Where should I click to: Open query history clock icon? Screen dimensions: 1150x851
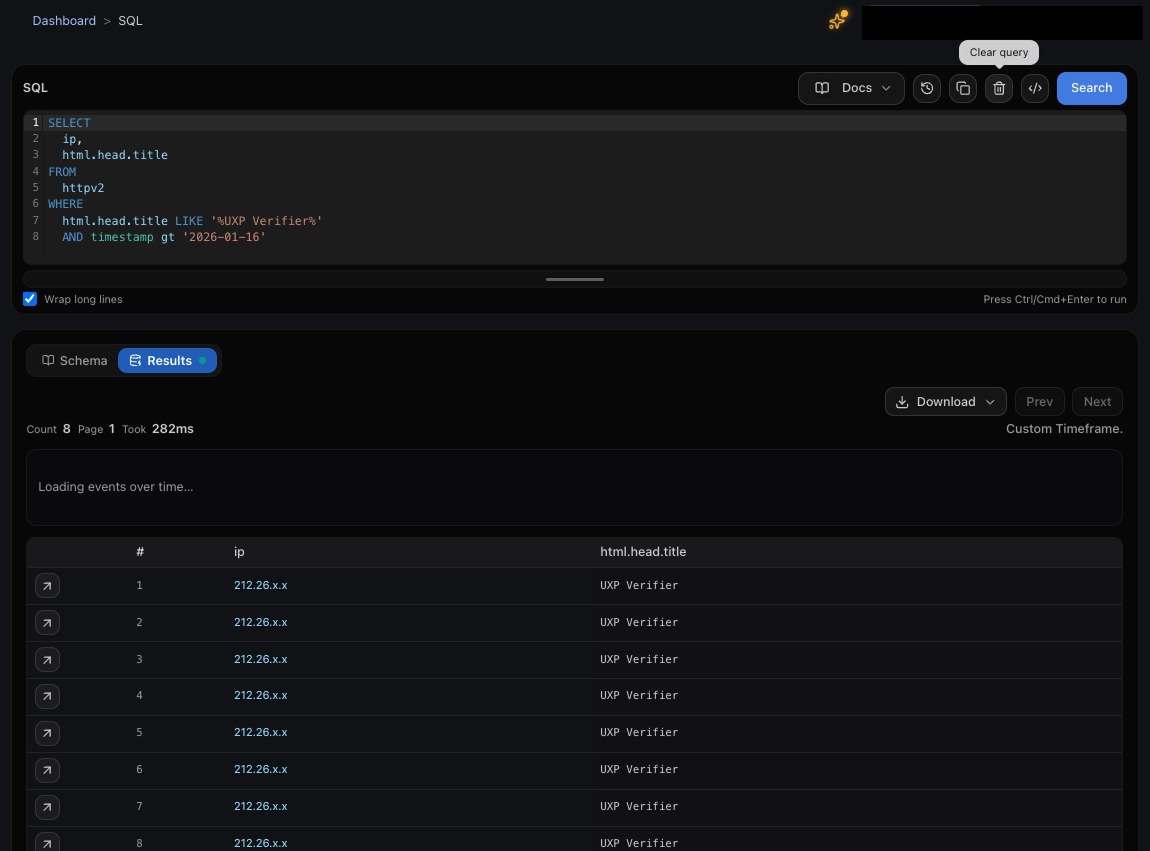(x=927, y=88)
